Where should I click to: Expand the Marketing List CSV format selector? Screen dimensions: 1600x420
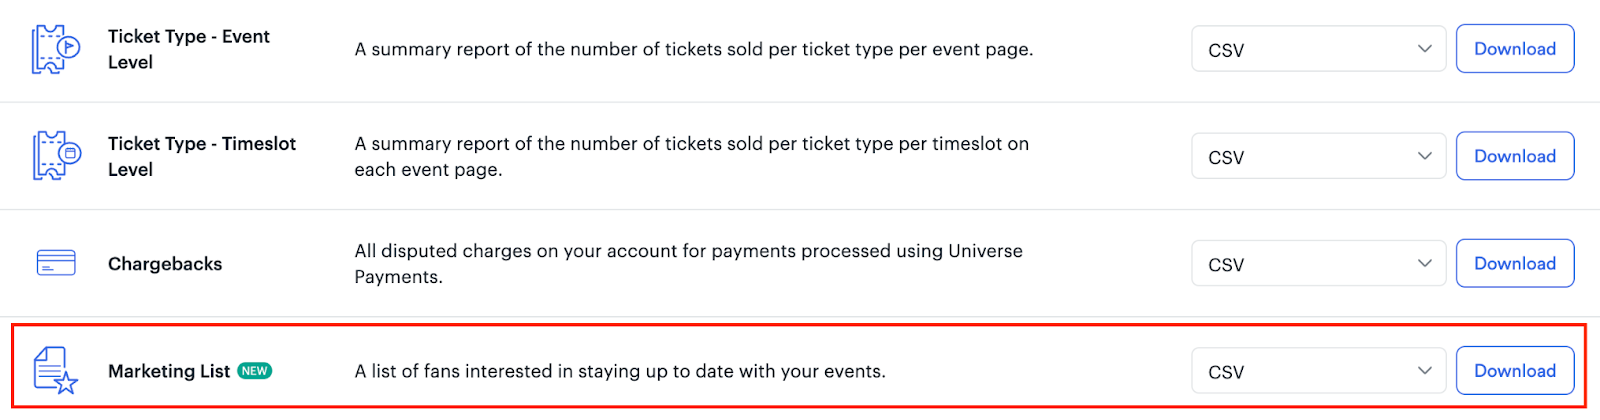[1318, 371]
